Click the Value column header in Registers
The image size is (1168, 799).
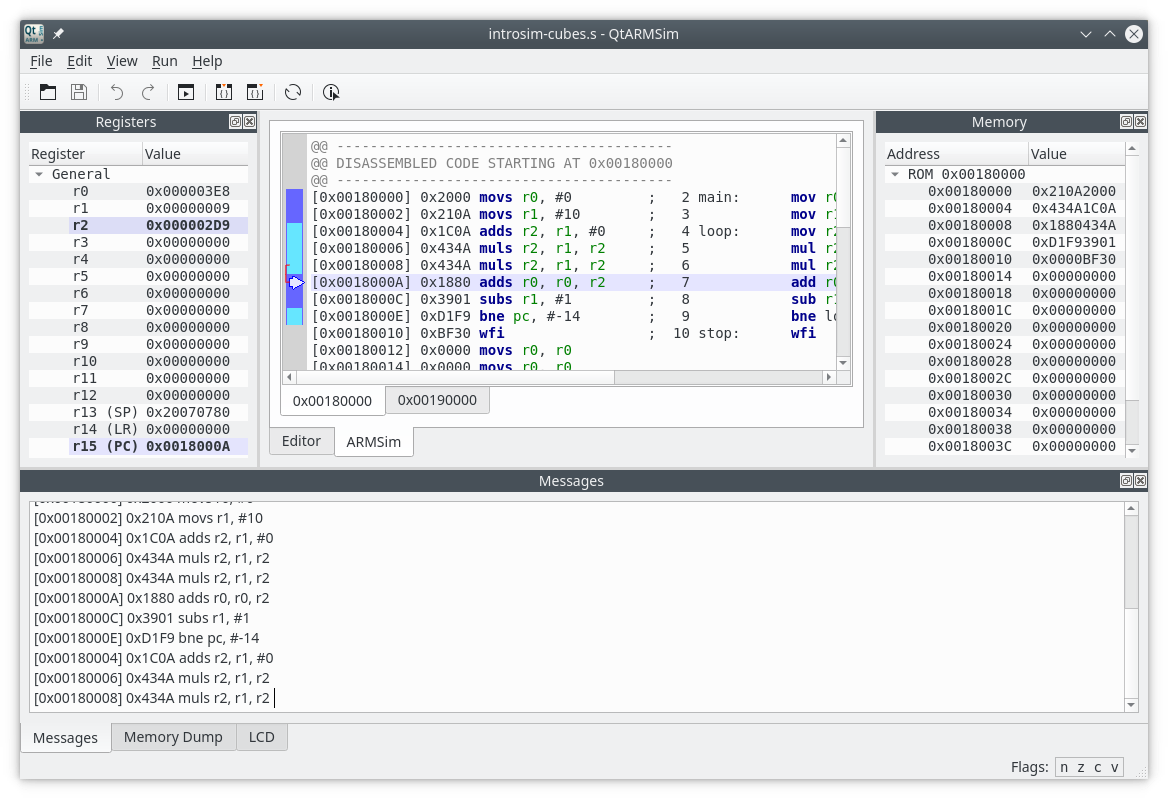[195, 154]
